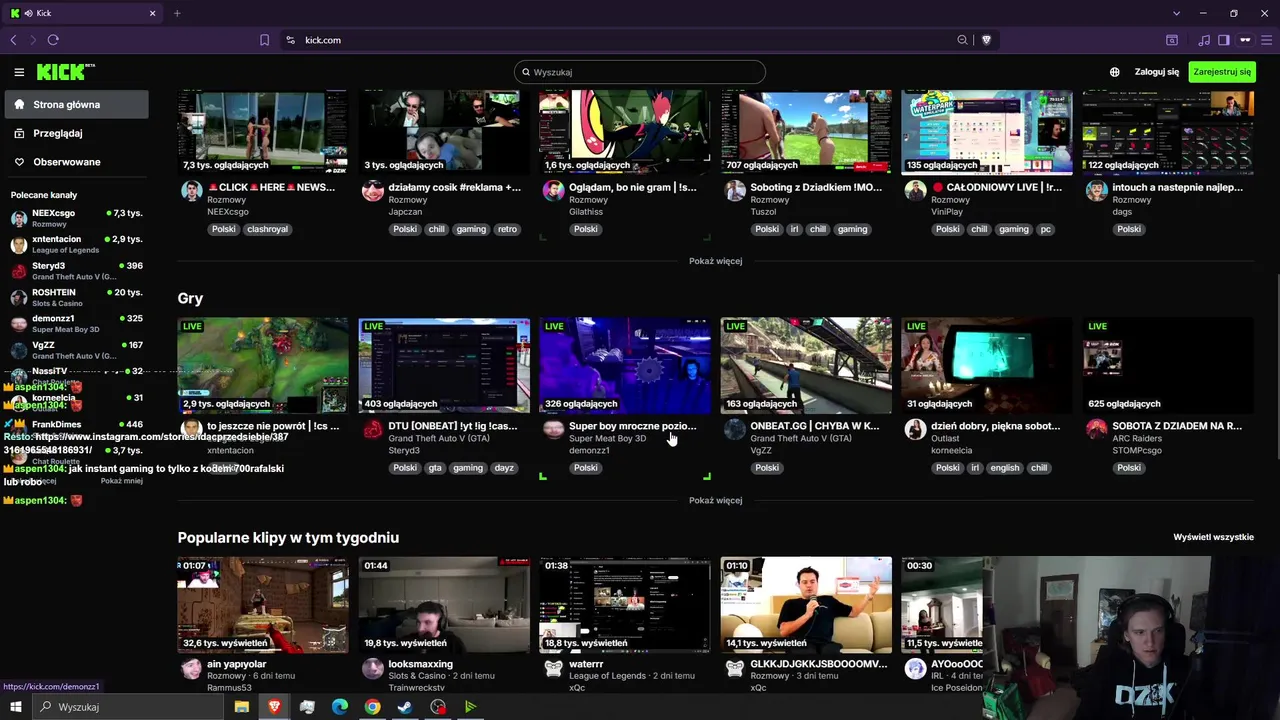The image size is (1280, 720).
Task: Focus the Wyszukaj search field on Kick
Action: tap(640, 72)
